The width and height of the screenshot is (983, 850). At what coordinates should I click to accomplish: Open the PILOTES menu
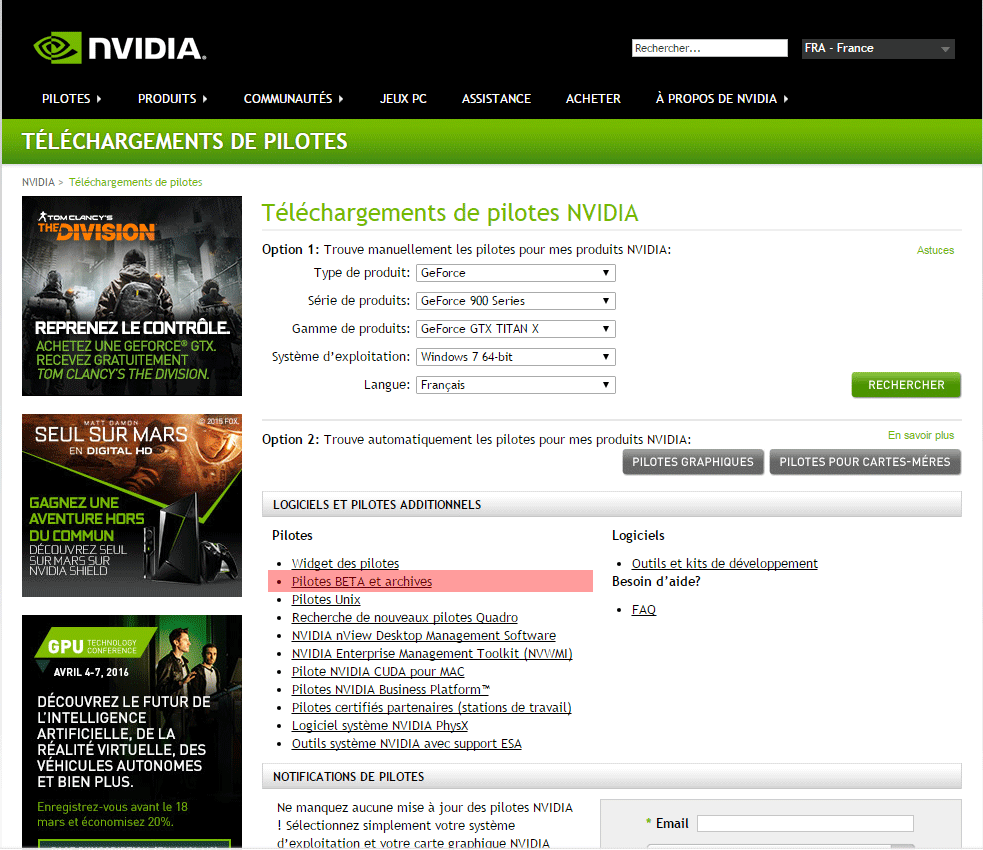71,98
